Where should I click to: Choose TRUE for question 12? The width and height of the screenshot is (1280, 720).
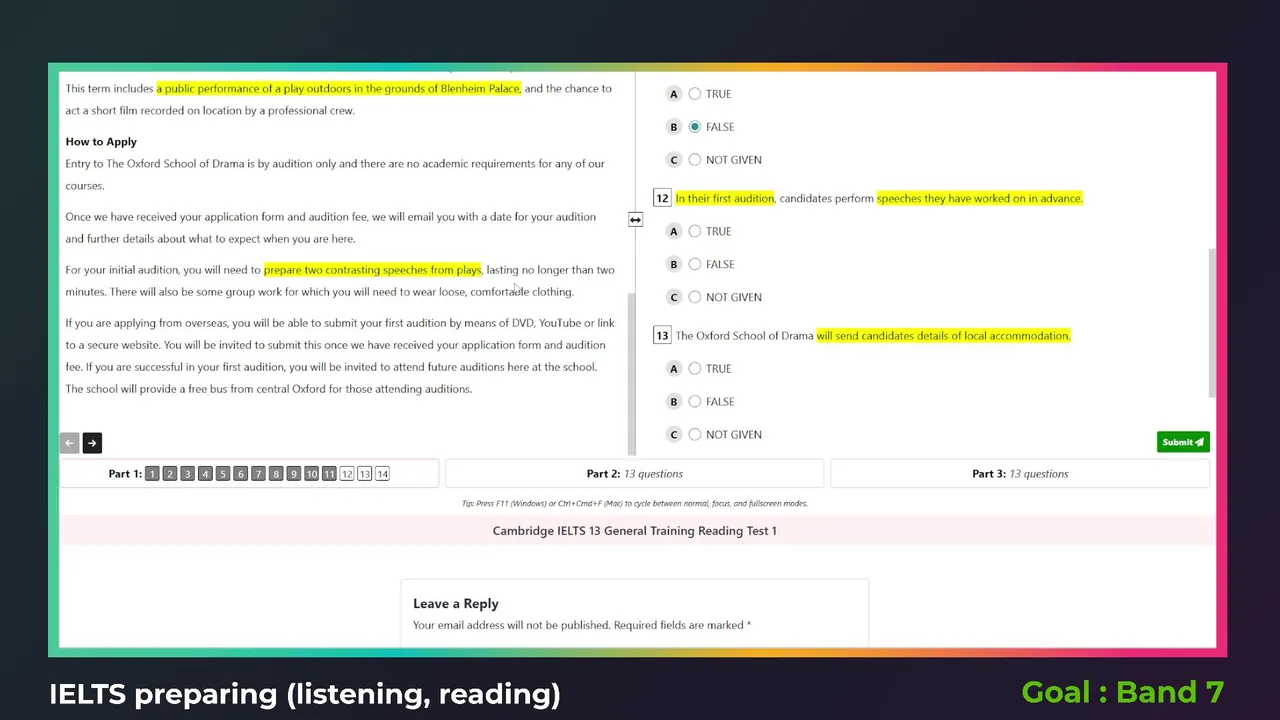click(x=695, y=231)
